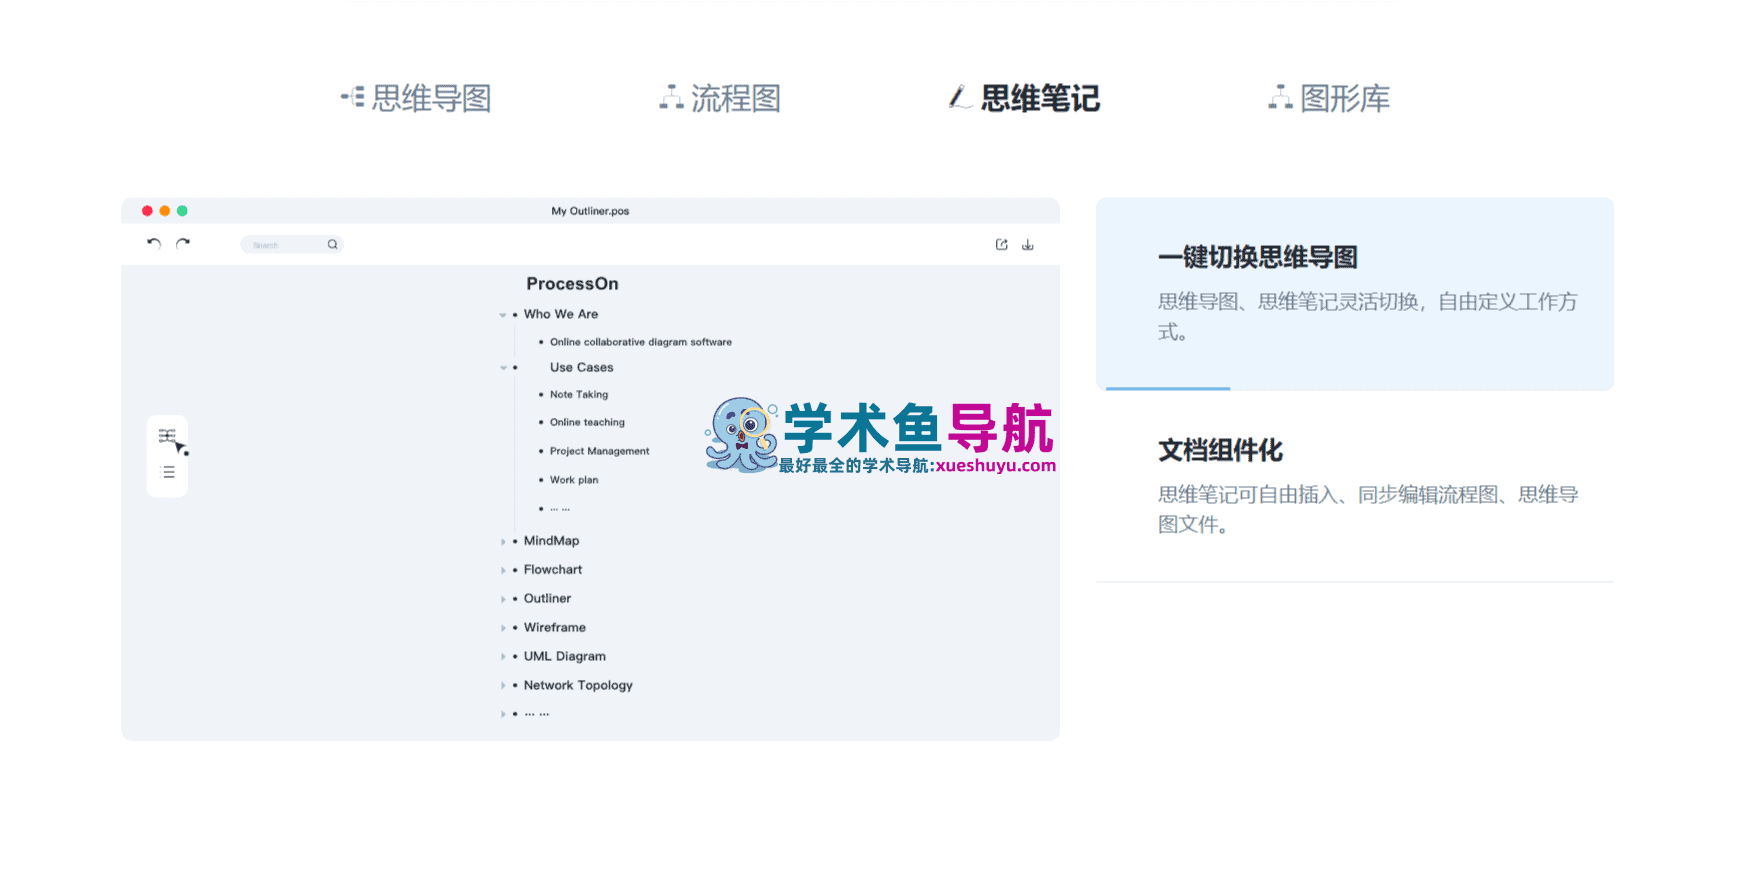Image resolution: width=1760 pixels, height=872 pixels.
Task: Switch to mind map view icon
Action: coord(167,436)
